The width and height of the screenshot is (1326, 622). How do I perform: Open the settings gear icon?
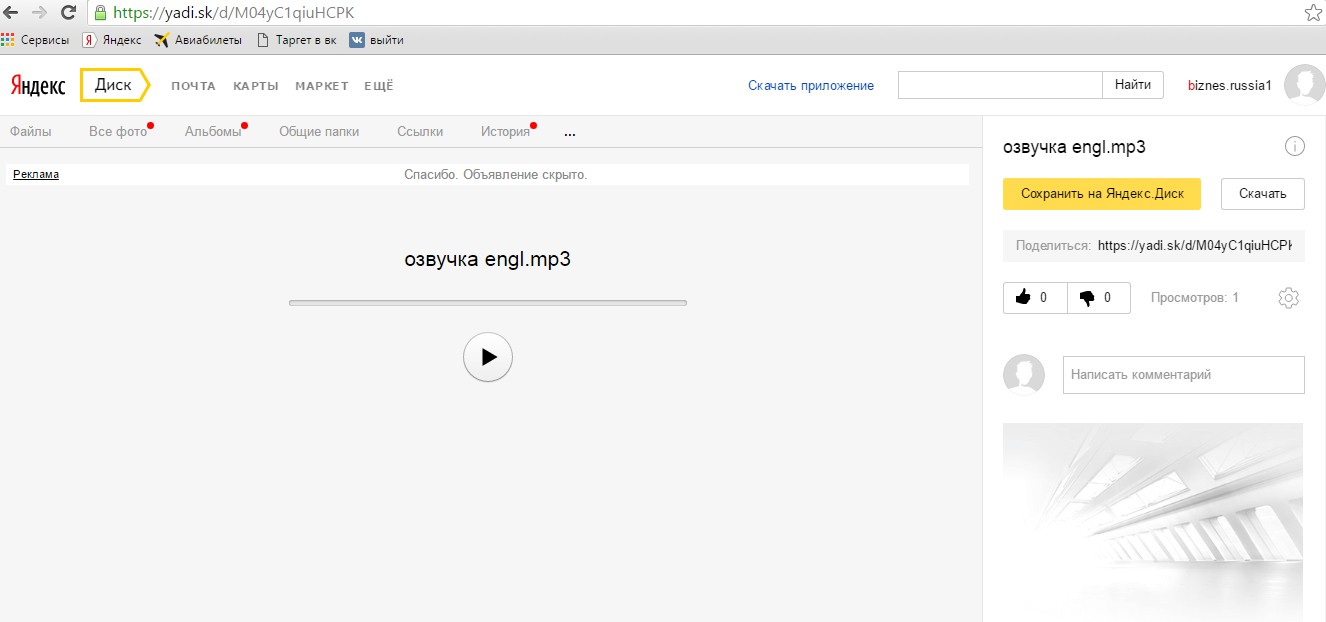[x=1288, y=298]
